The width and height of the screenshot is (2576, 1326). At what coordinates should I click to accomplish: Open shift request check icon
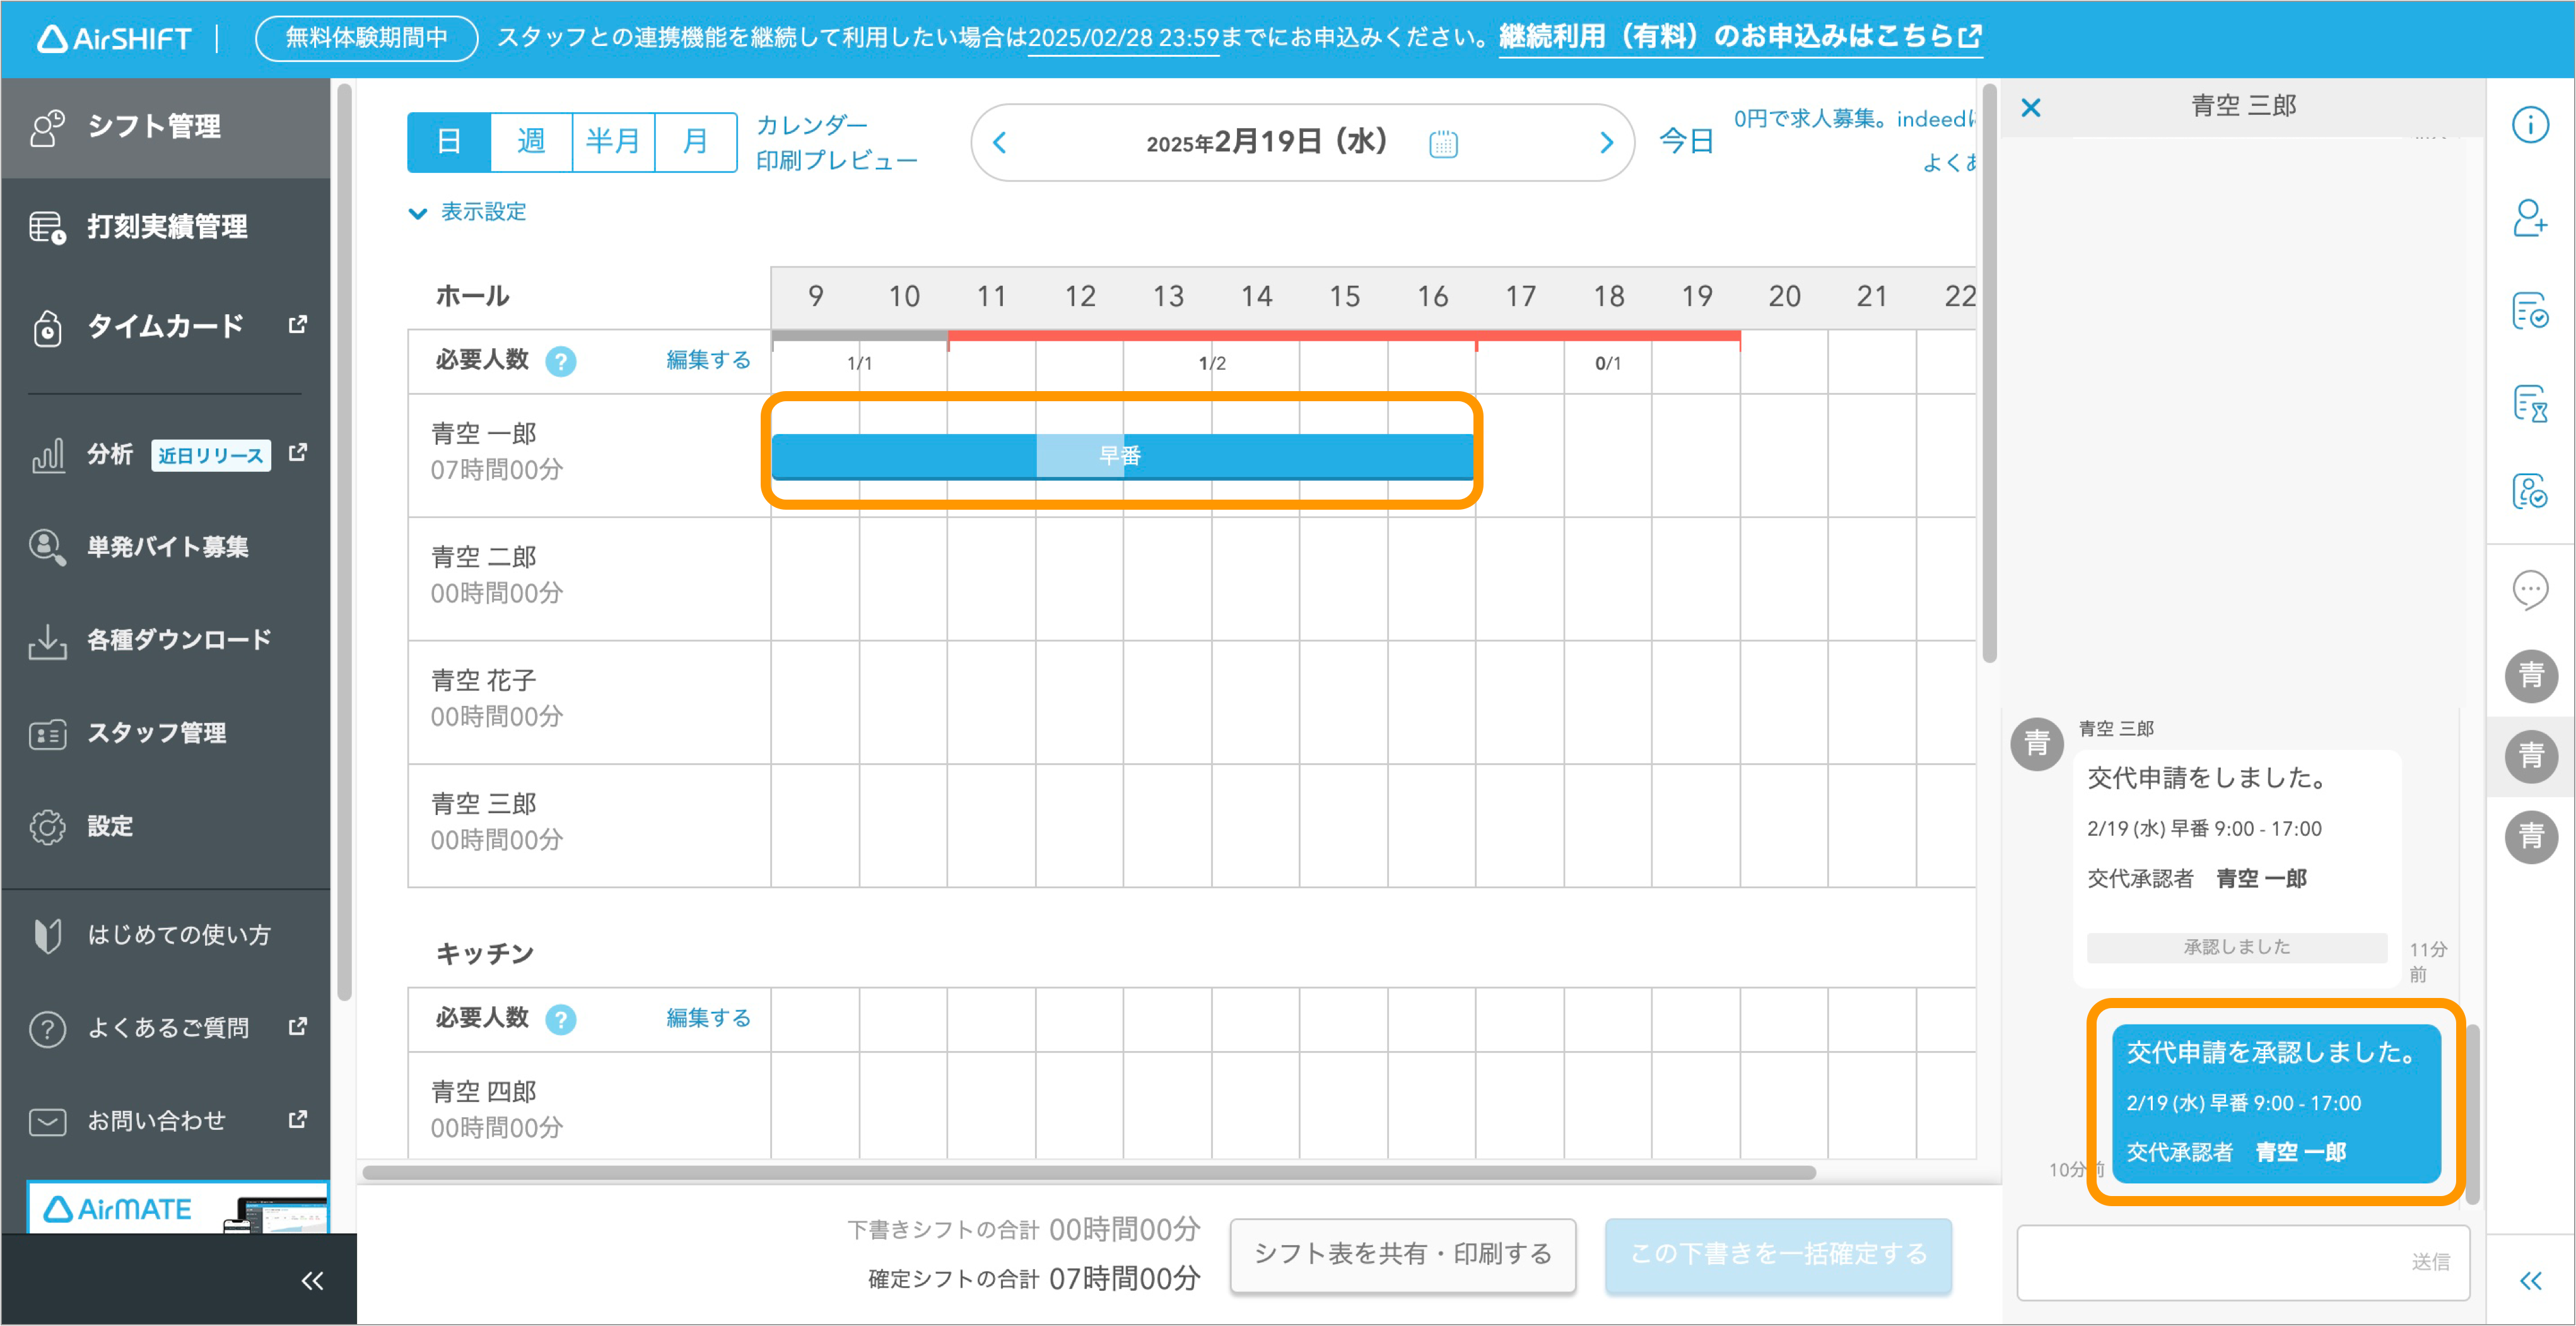pyautogui.click(x=2530, y=311)
